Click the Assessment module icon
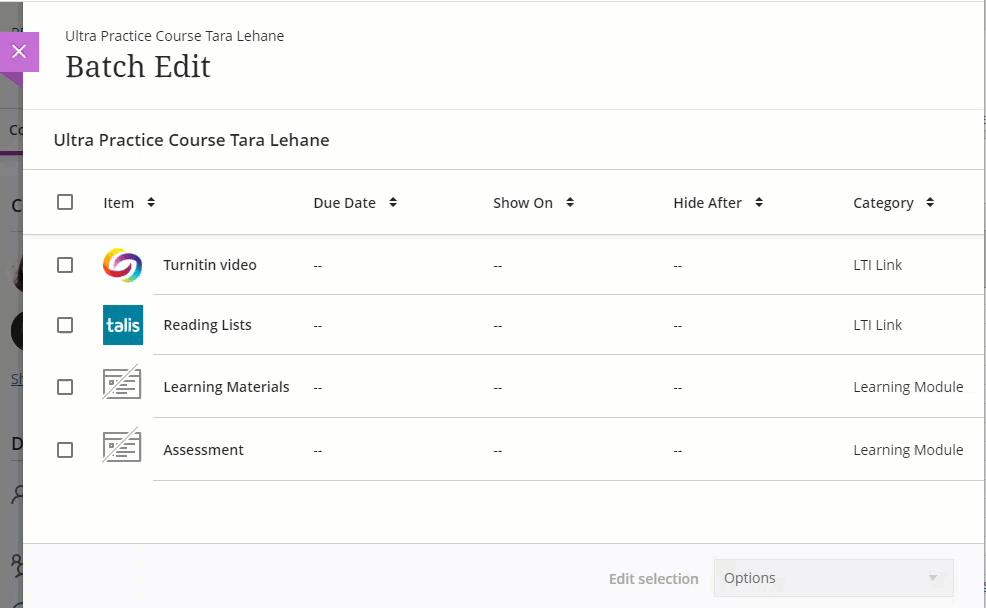This screenshot has width=986, height=608. 122,450
